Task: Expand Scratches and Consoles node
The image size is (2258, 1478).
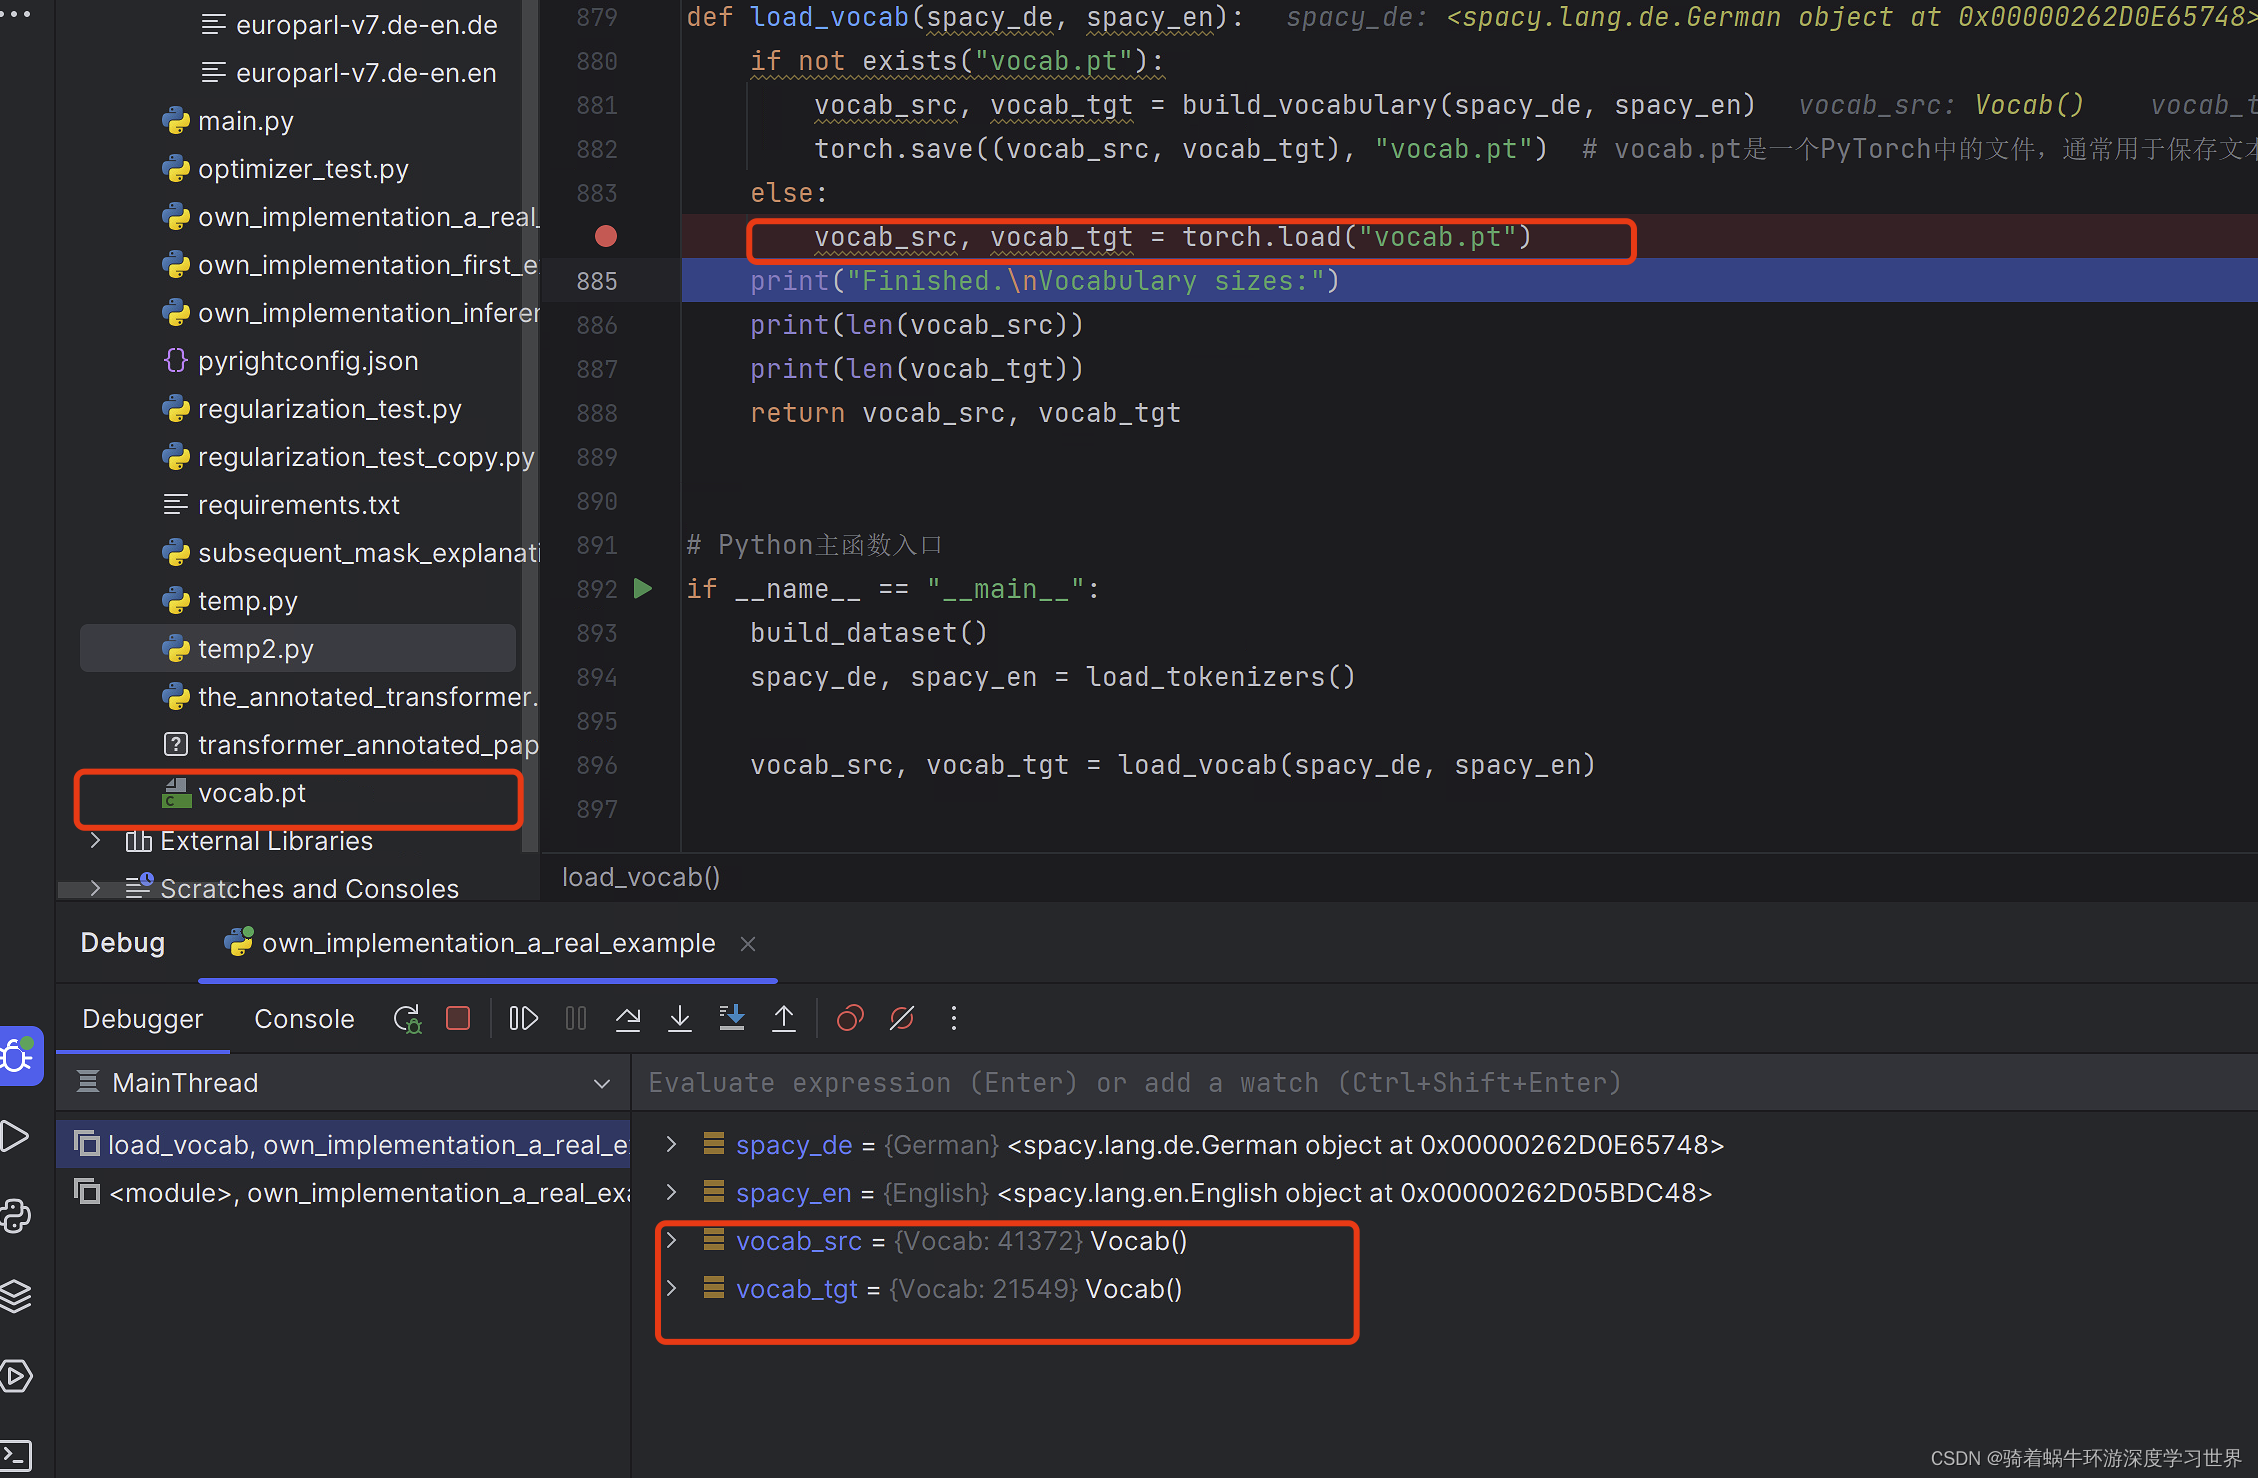Action: [96, 888]
